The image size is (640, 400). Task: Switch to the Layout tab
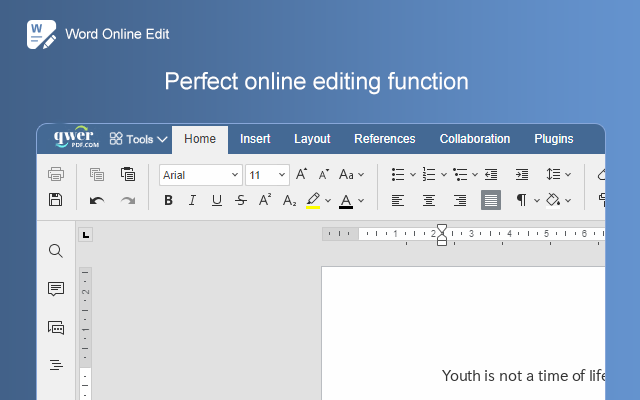[312, 139]
